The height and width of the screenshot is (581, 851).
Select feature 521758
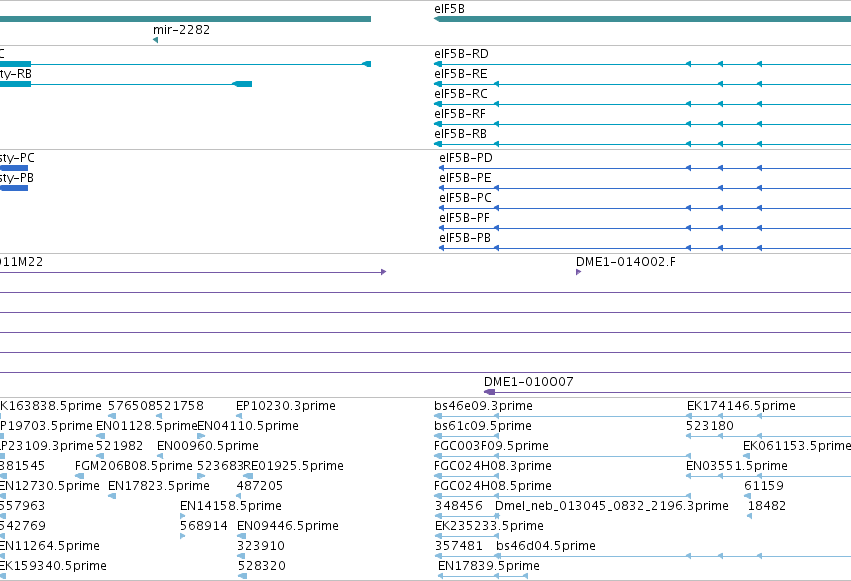click(180, 406)
